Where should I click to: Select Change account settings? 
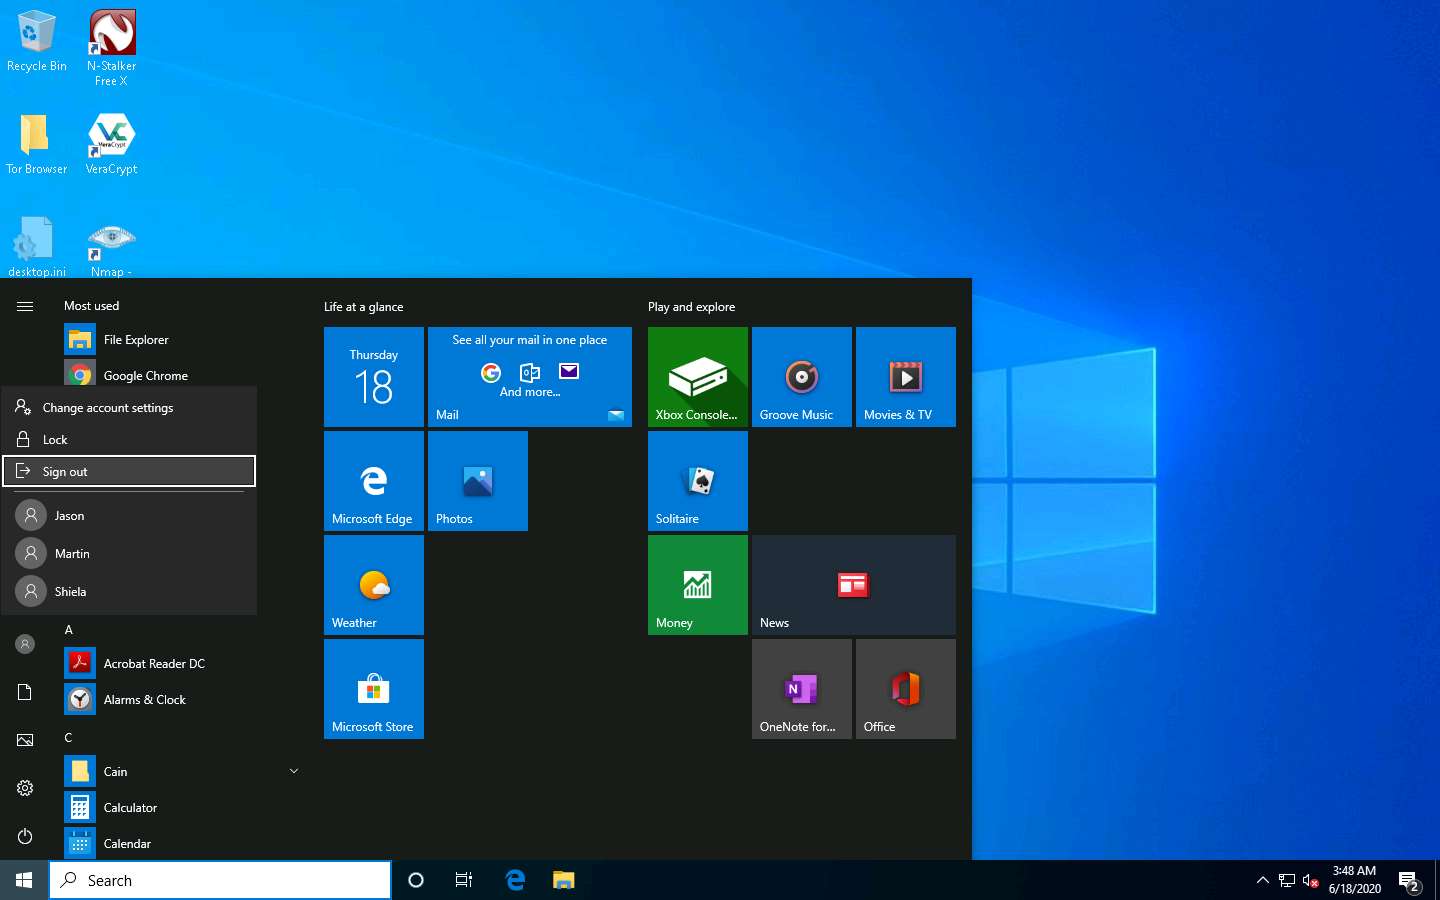click(129, 408)
